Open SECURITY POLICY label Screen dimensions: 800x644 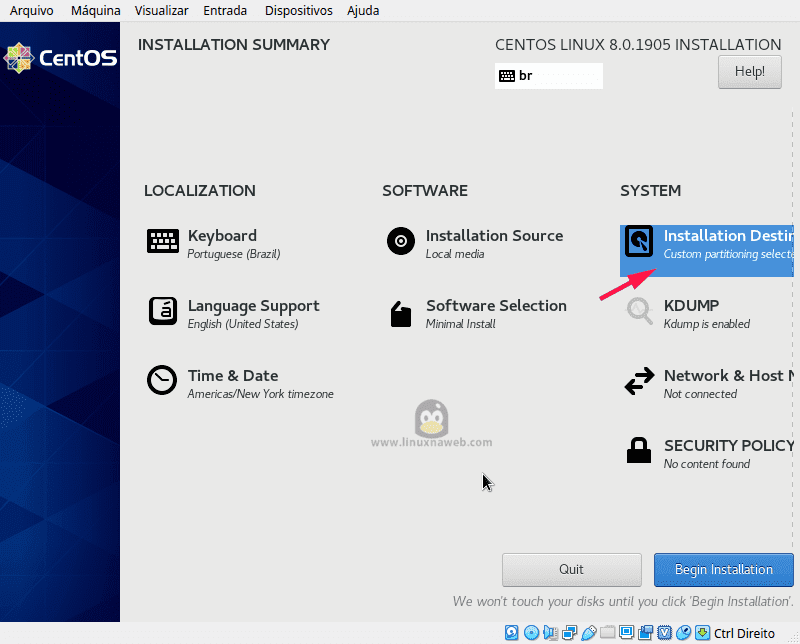729,446
